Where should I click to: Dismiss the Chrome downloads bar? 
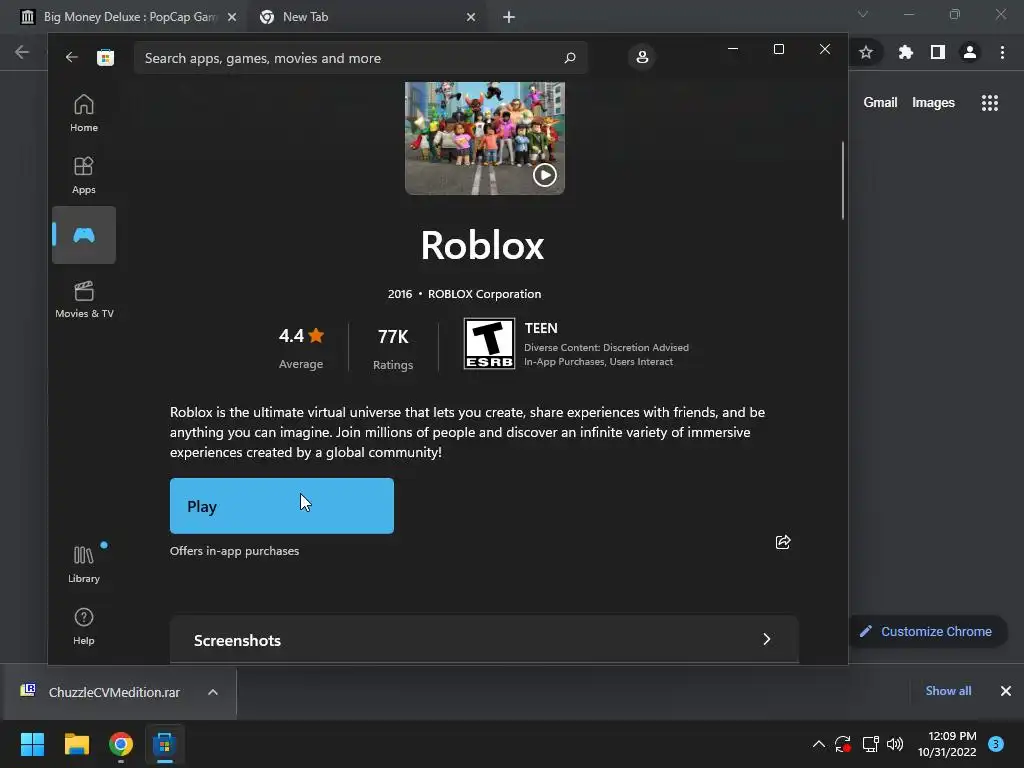point(1006,691)
